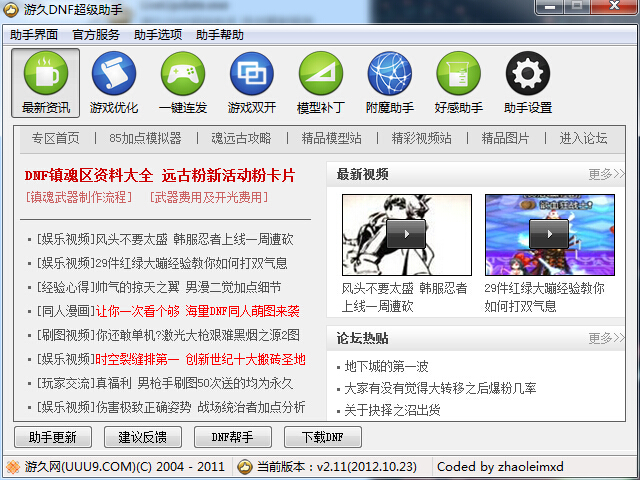Image resolution: width=640 pixels, height=480 pixels.
Task: Open the 游戏优化 scroll icon
Action: tap(114, 73)
